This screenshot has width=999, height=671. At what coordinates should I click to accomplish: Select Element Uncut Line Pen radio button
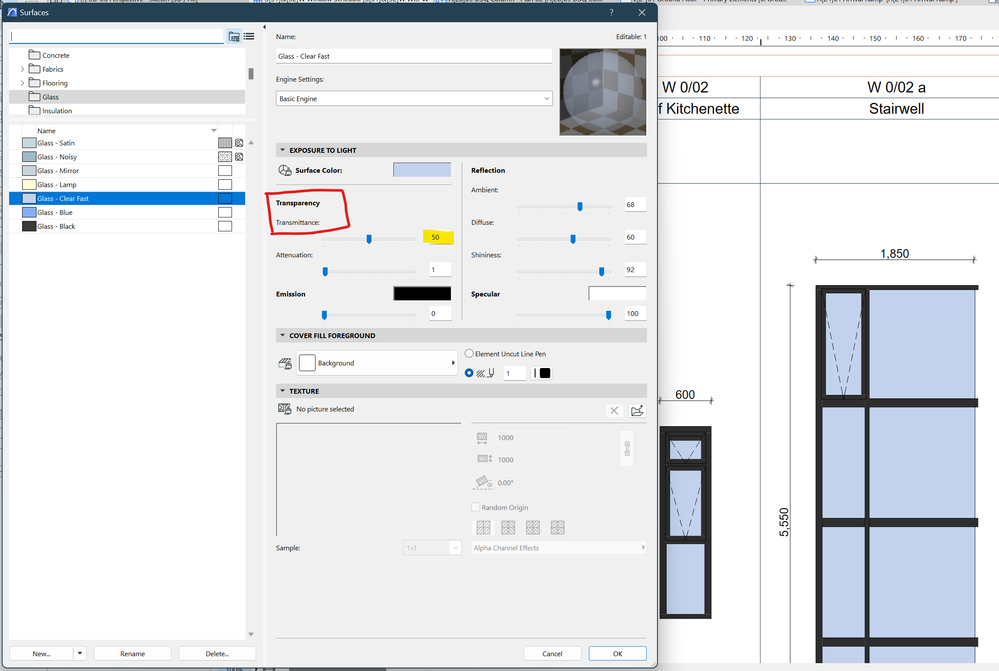(x=469, y=354)
